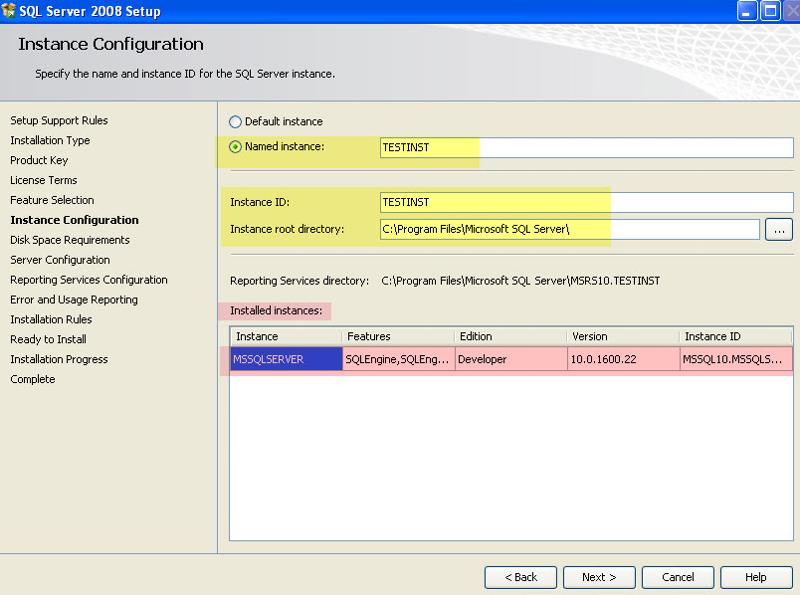Click Instance Configuration step in sidebar

(x=74, y=220)
